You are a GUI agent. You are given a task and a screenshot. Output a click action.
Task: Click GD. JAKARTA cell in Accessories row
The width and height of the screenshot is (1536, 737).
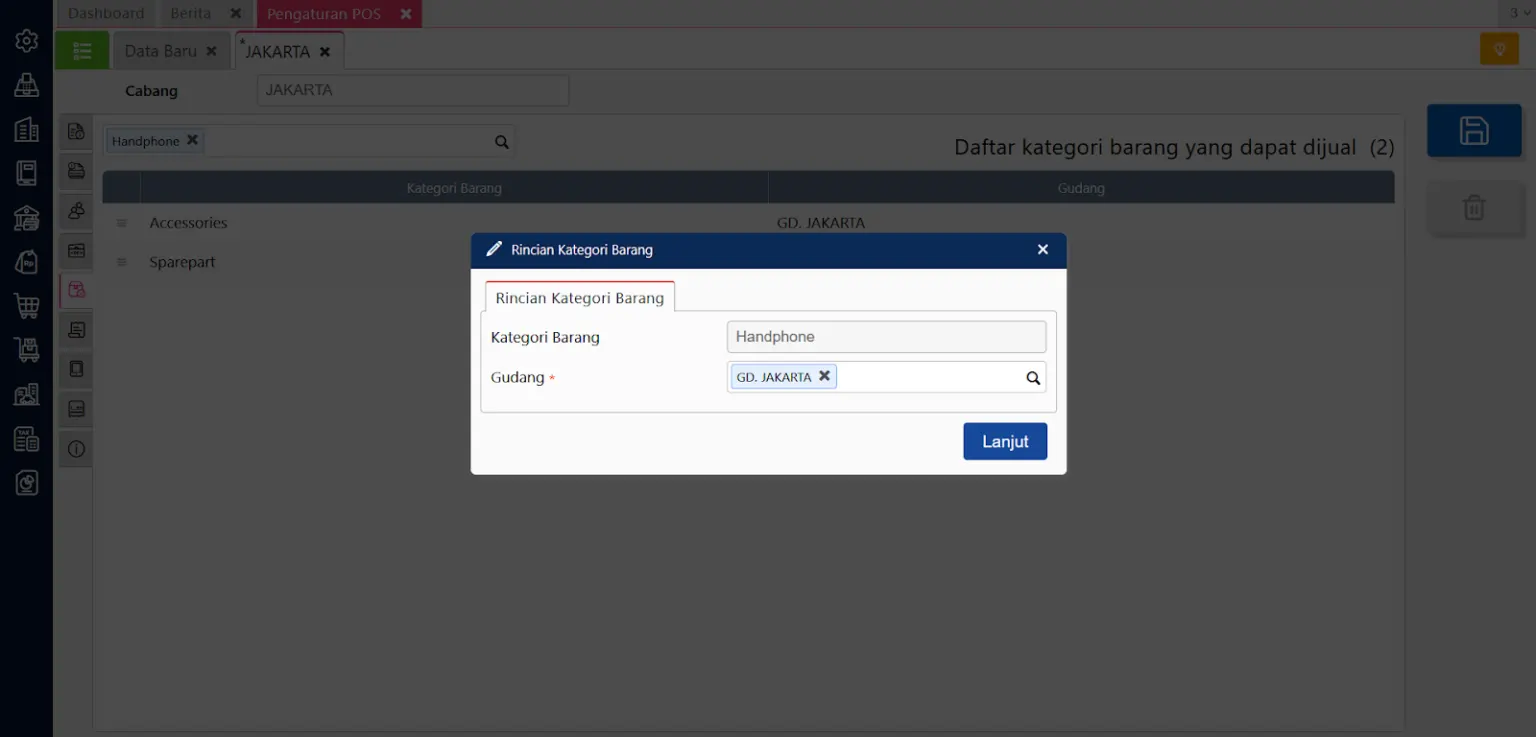[821, 223]
